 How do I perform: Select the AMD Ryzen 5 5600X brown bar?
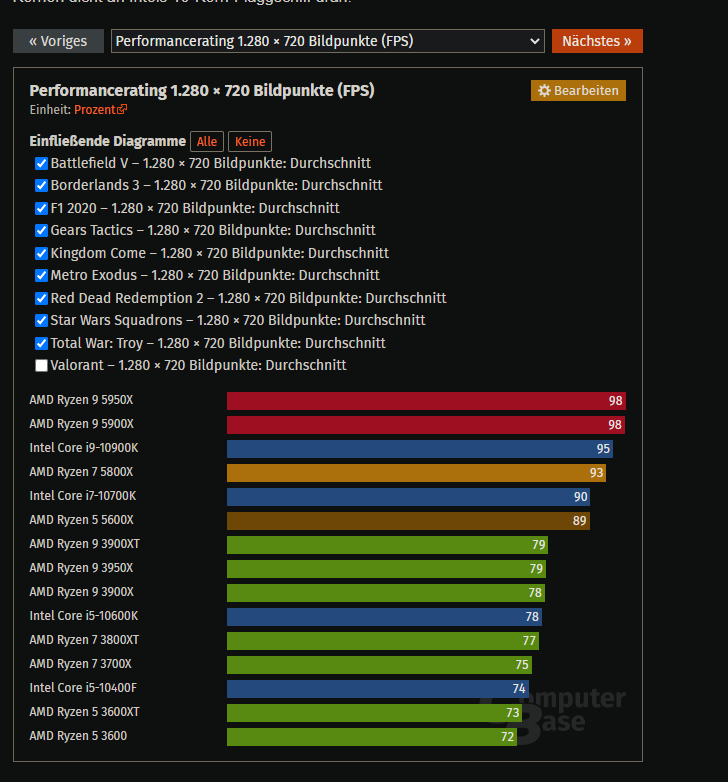408,521
